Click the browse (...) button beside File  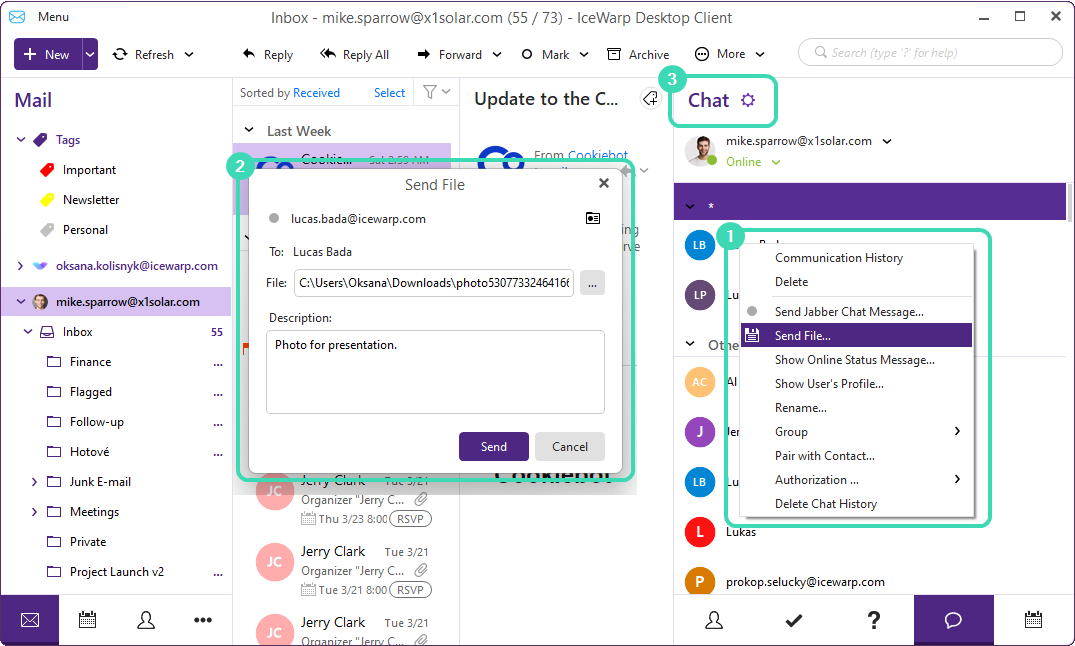click(x=592, y=283)
